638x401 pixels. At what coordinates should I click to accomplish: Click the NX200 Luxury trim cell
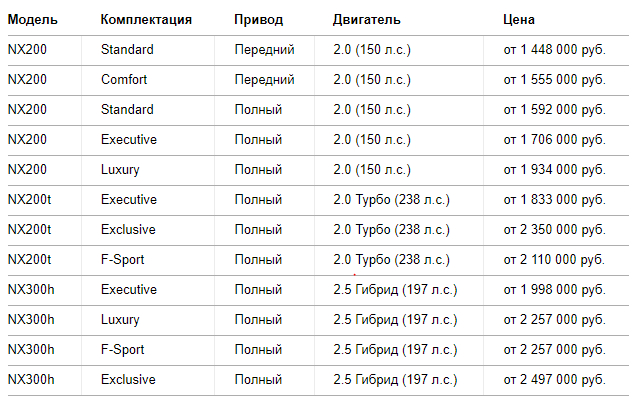(120, 170)
